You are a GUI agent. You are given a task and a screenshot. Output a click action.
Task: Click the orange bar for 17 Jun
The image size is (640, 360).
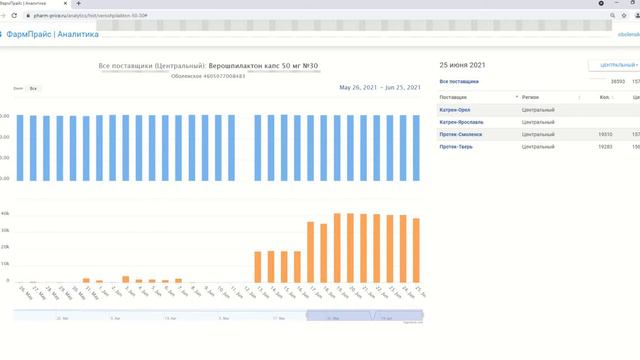point(311,252)
